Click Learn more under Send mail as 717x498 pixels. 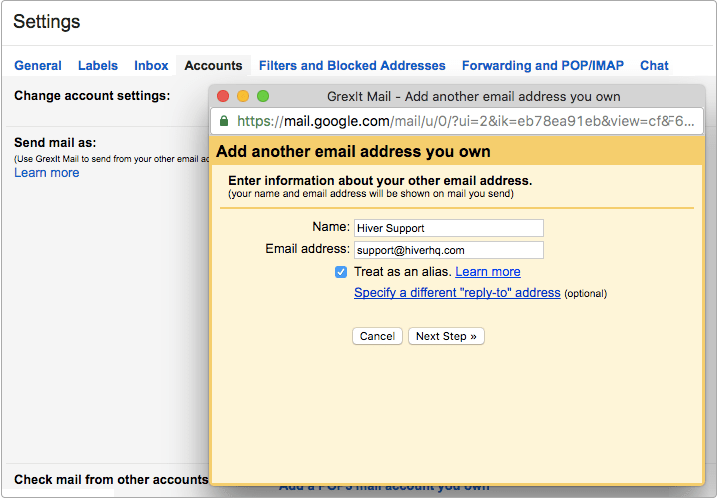click(47, 172)
